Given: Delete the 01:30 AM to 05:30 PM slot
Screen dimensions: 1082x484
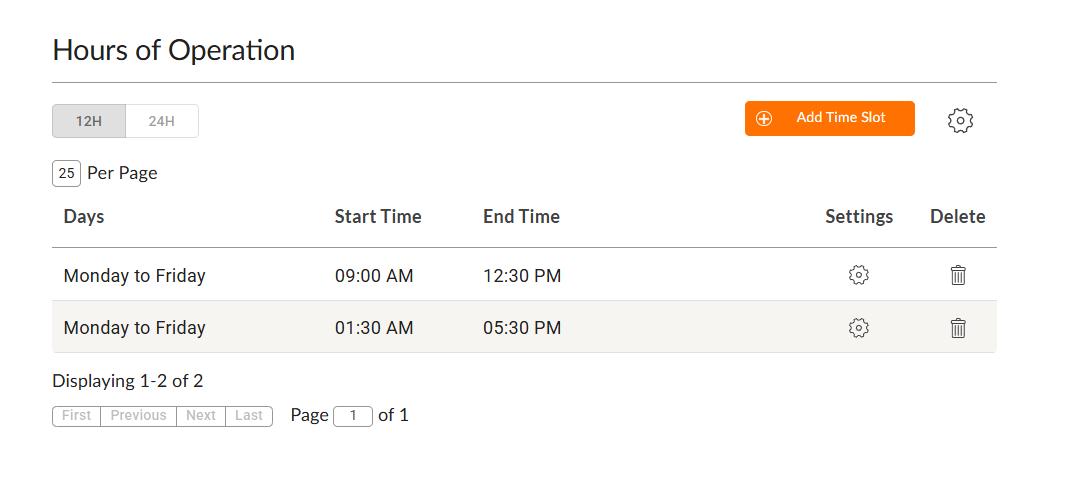Looking at the screenshot, I should [958, 327].
